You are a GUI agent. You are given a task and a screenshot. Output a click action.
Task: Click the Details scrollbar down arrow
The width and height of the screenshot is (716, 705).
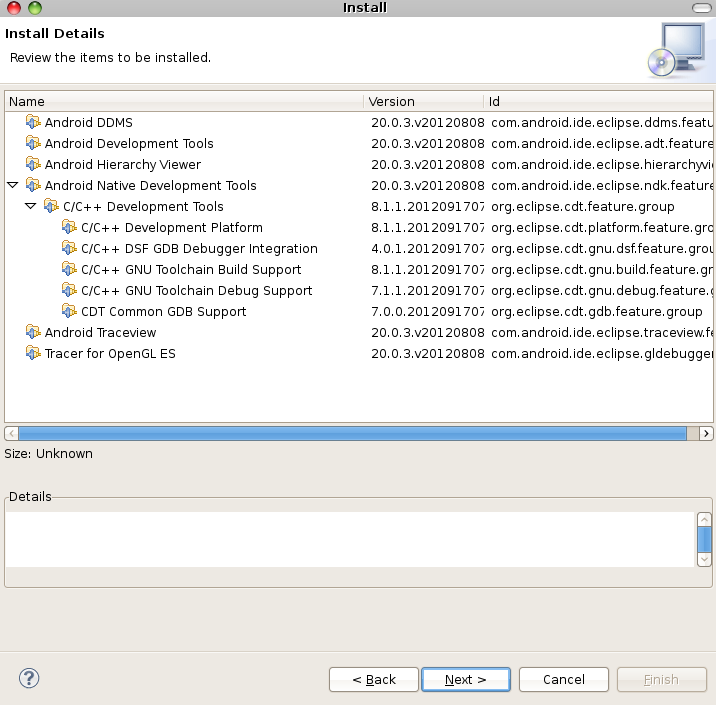(705, 559)
